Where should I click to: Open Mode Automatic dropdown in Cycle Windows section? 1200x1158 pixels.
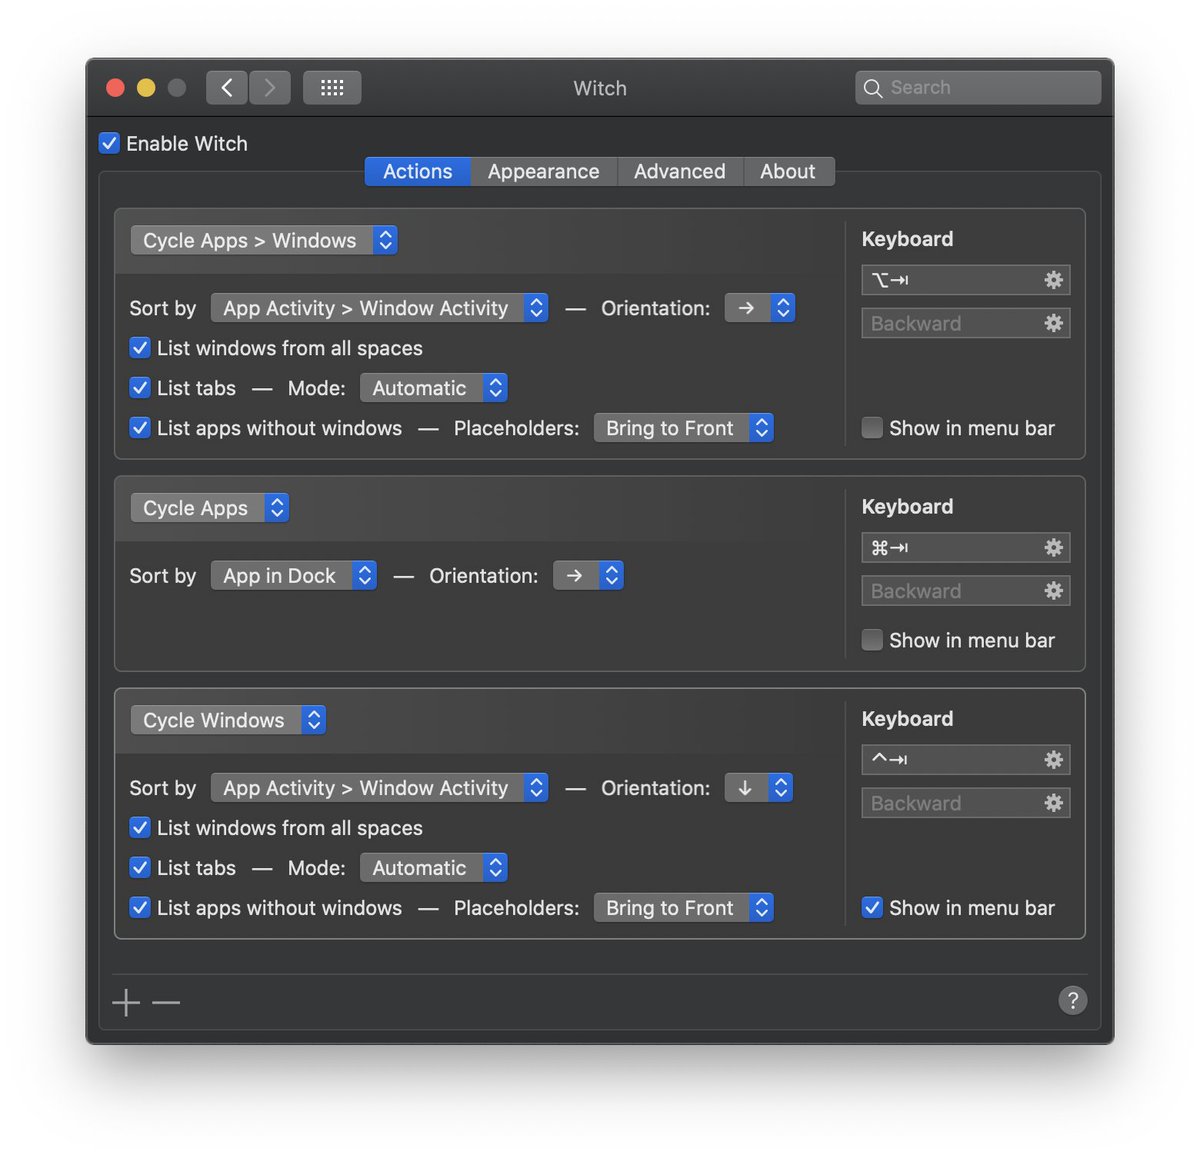[434, 868]
